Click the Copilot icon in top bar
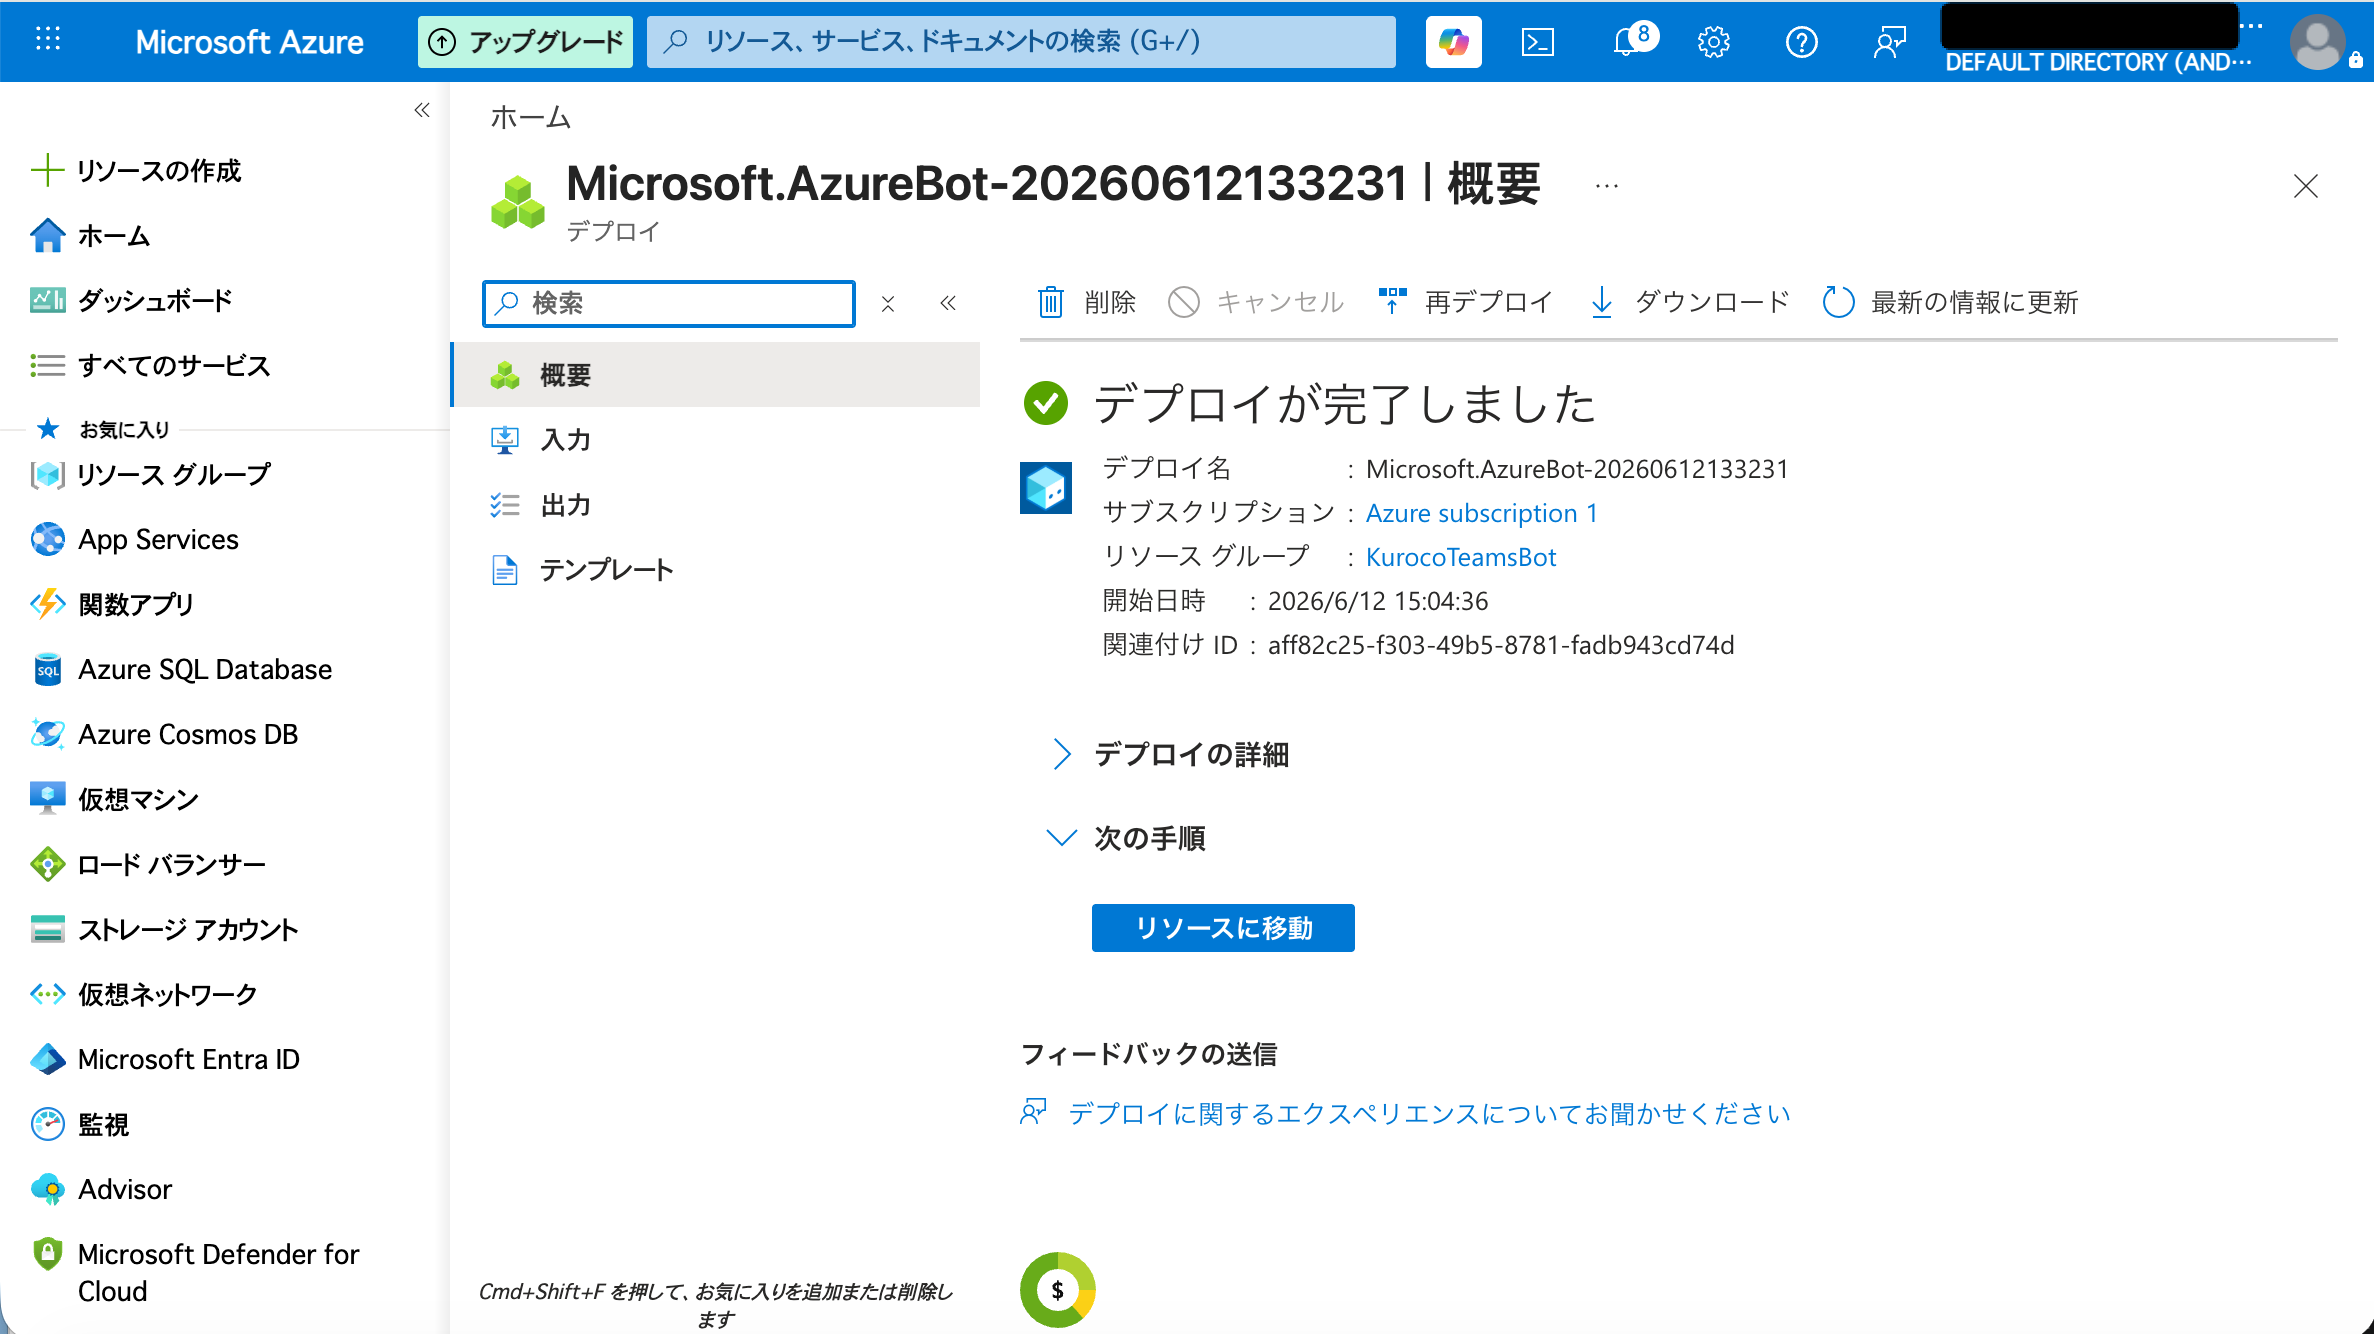2374x1334 pixels. click(x=1453, y=42)
